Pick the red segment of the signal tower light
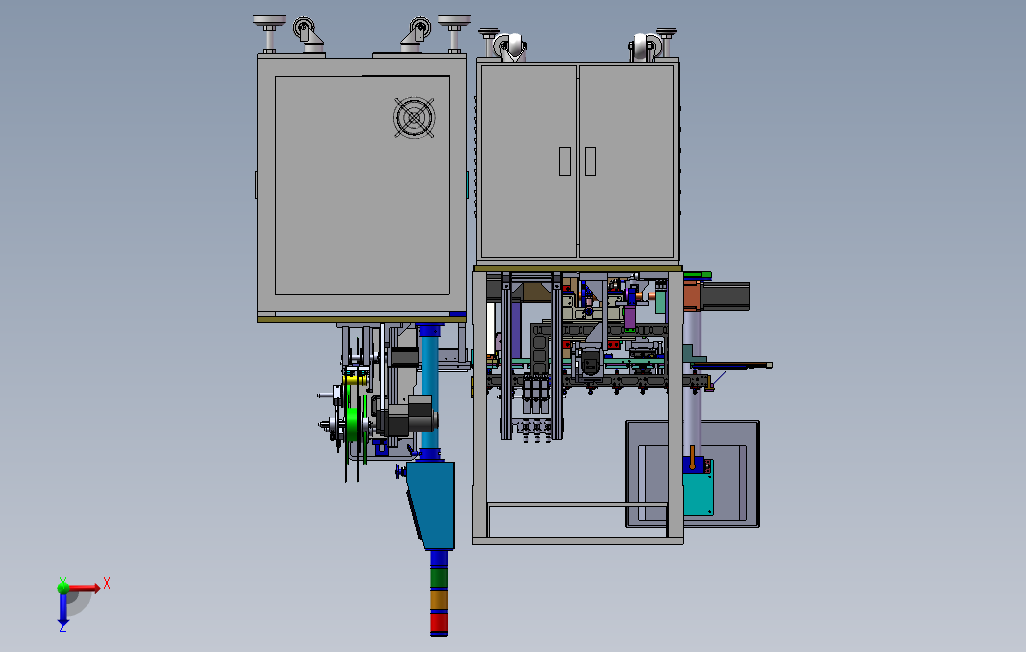 [x=439, y=624]
